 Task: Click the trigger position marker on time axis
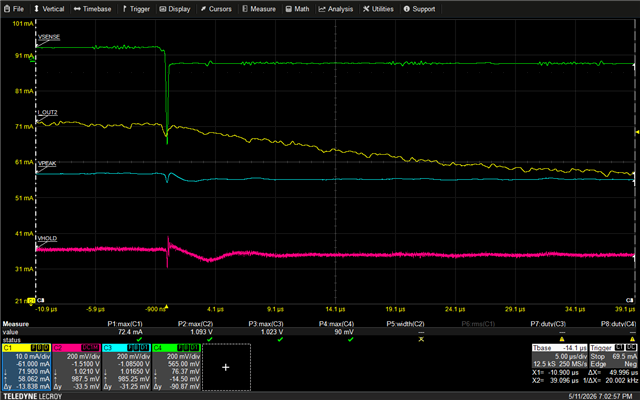click(x=166, y=306)
